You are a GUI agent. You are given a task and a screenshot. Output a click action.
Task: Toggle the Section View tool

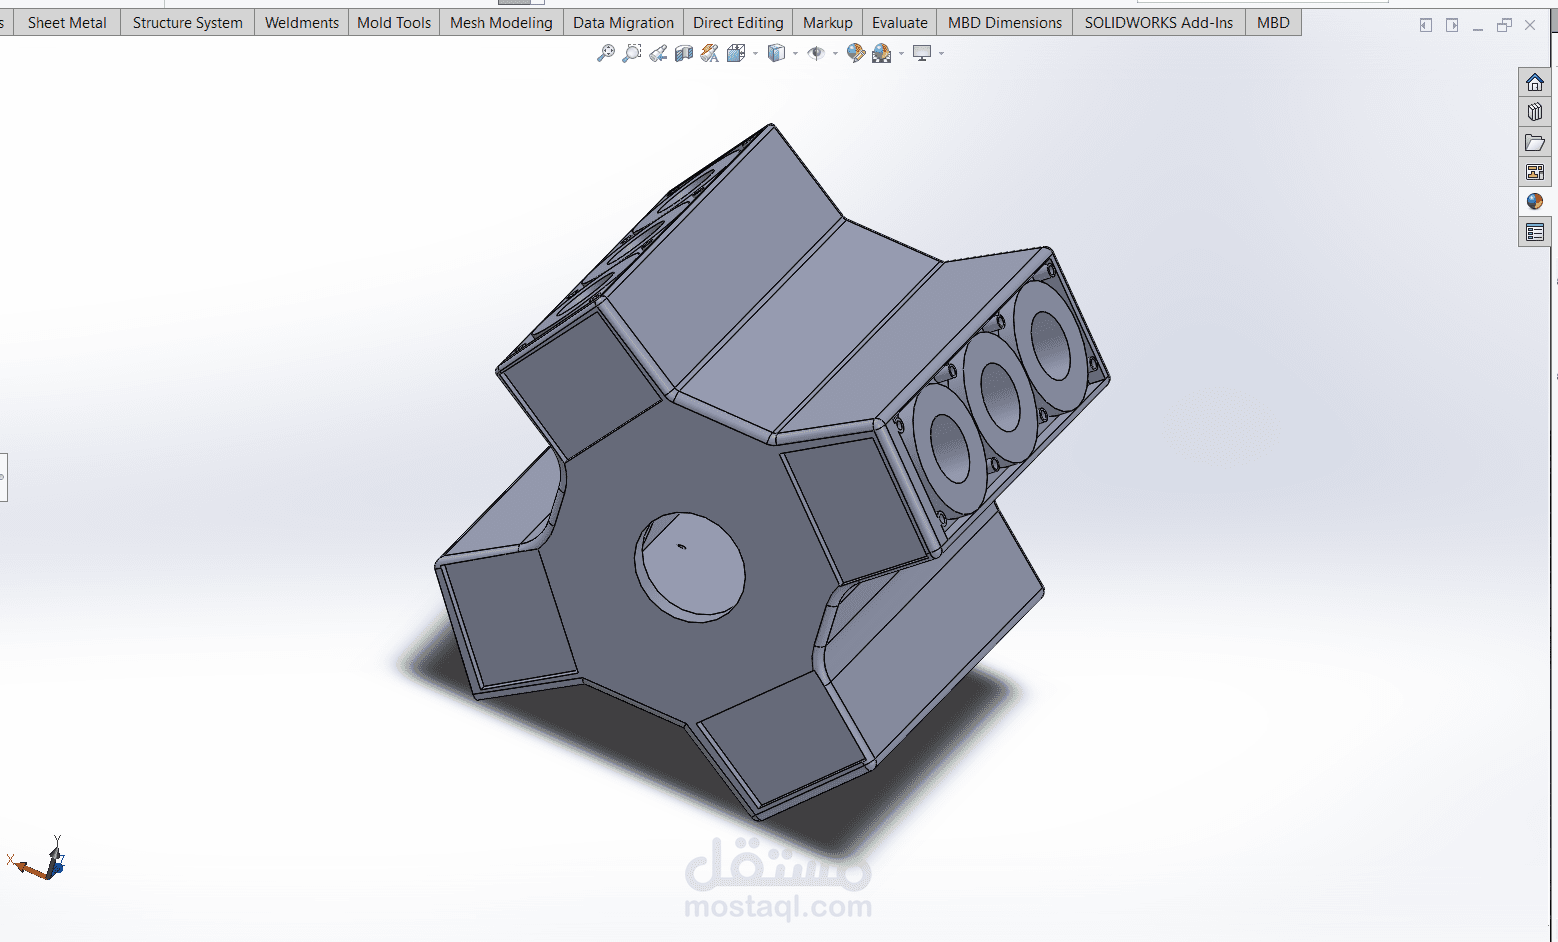coord(684,53)
